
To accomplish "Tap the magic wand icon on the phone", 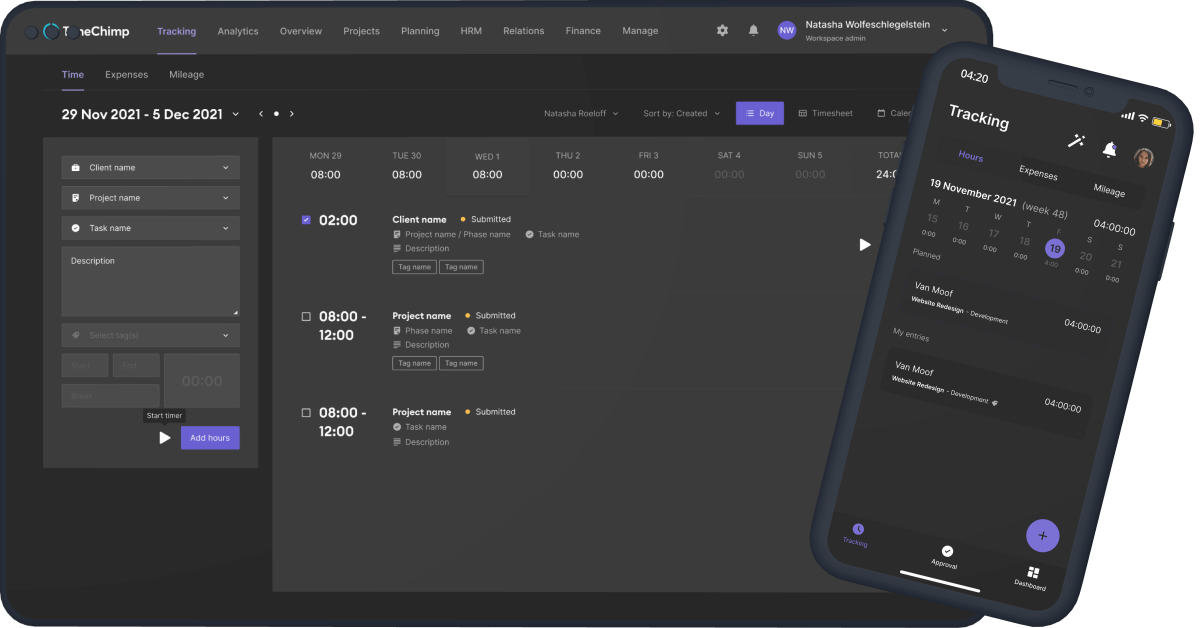I will click(x=1077, y=142).
